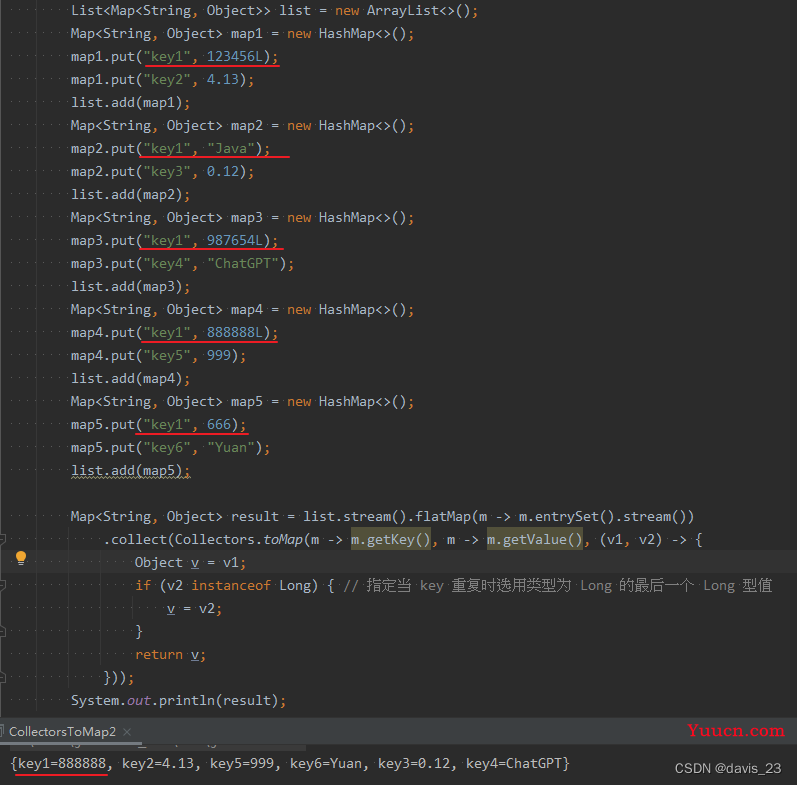
Task: Click the map5 HashMap declaration line
Action: tap(242, 402)
